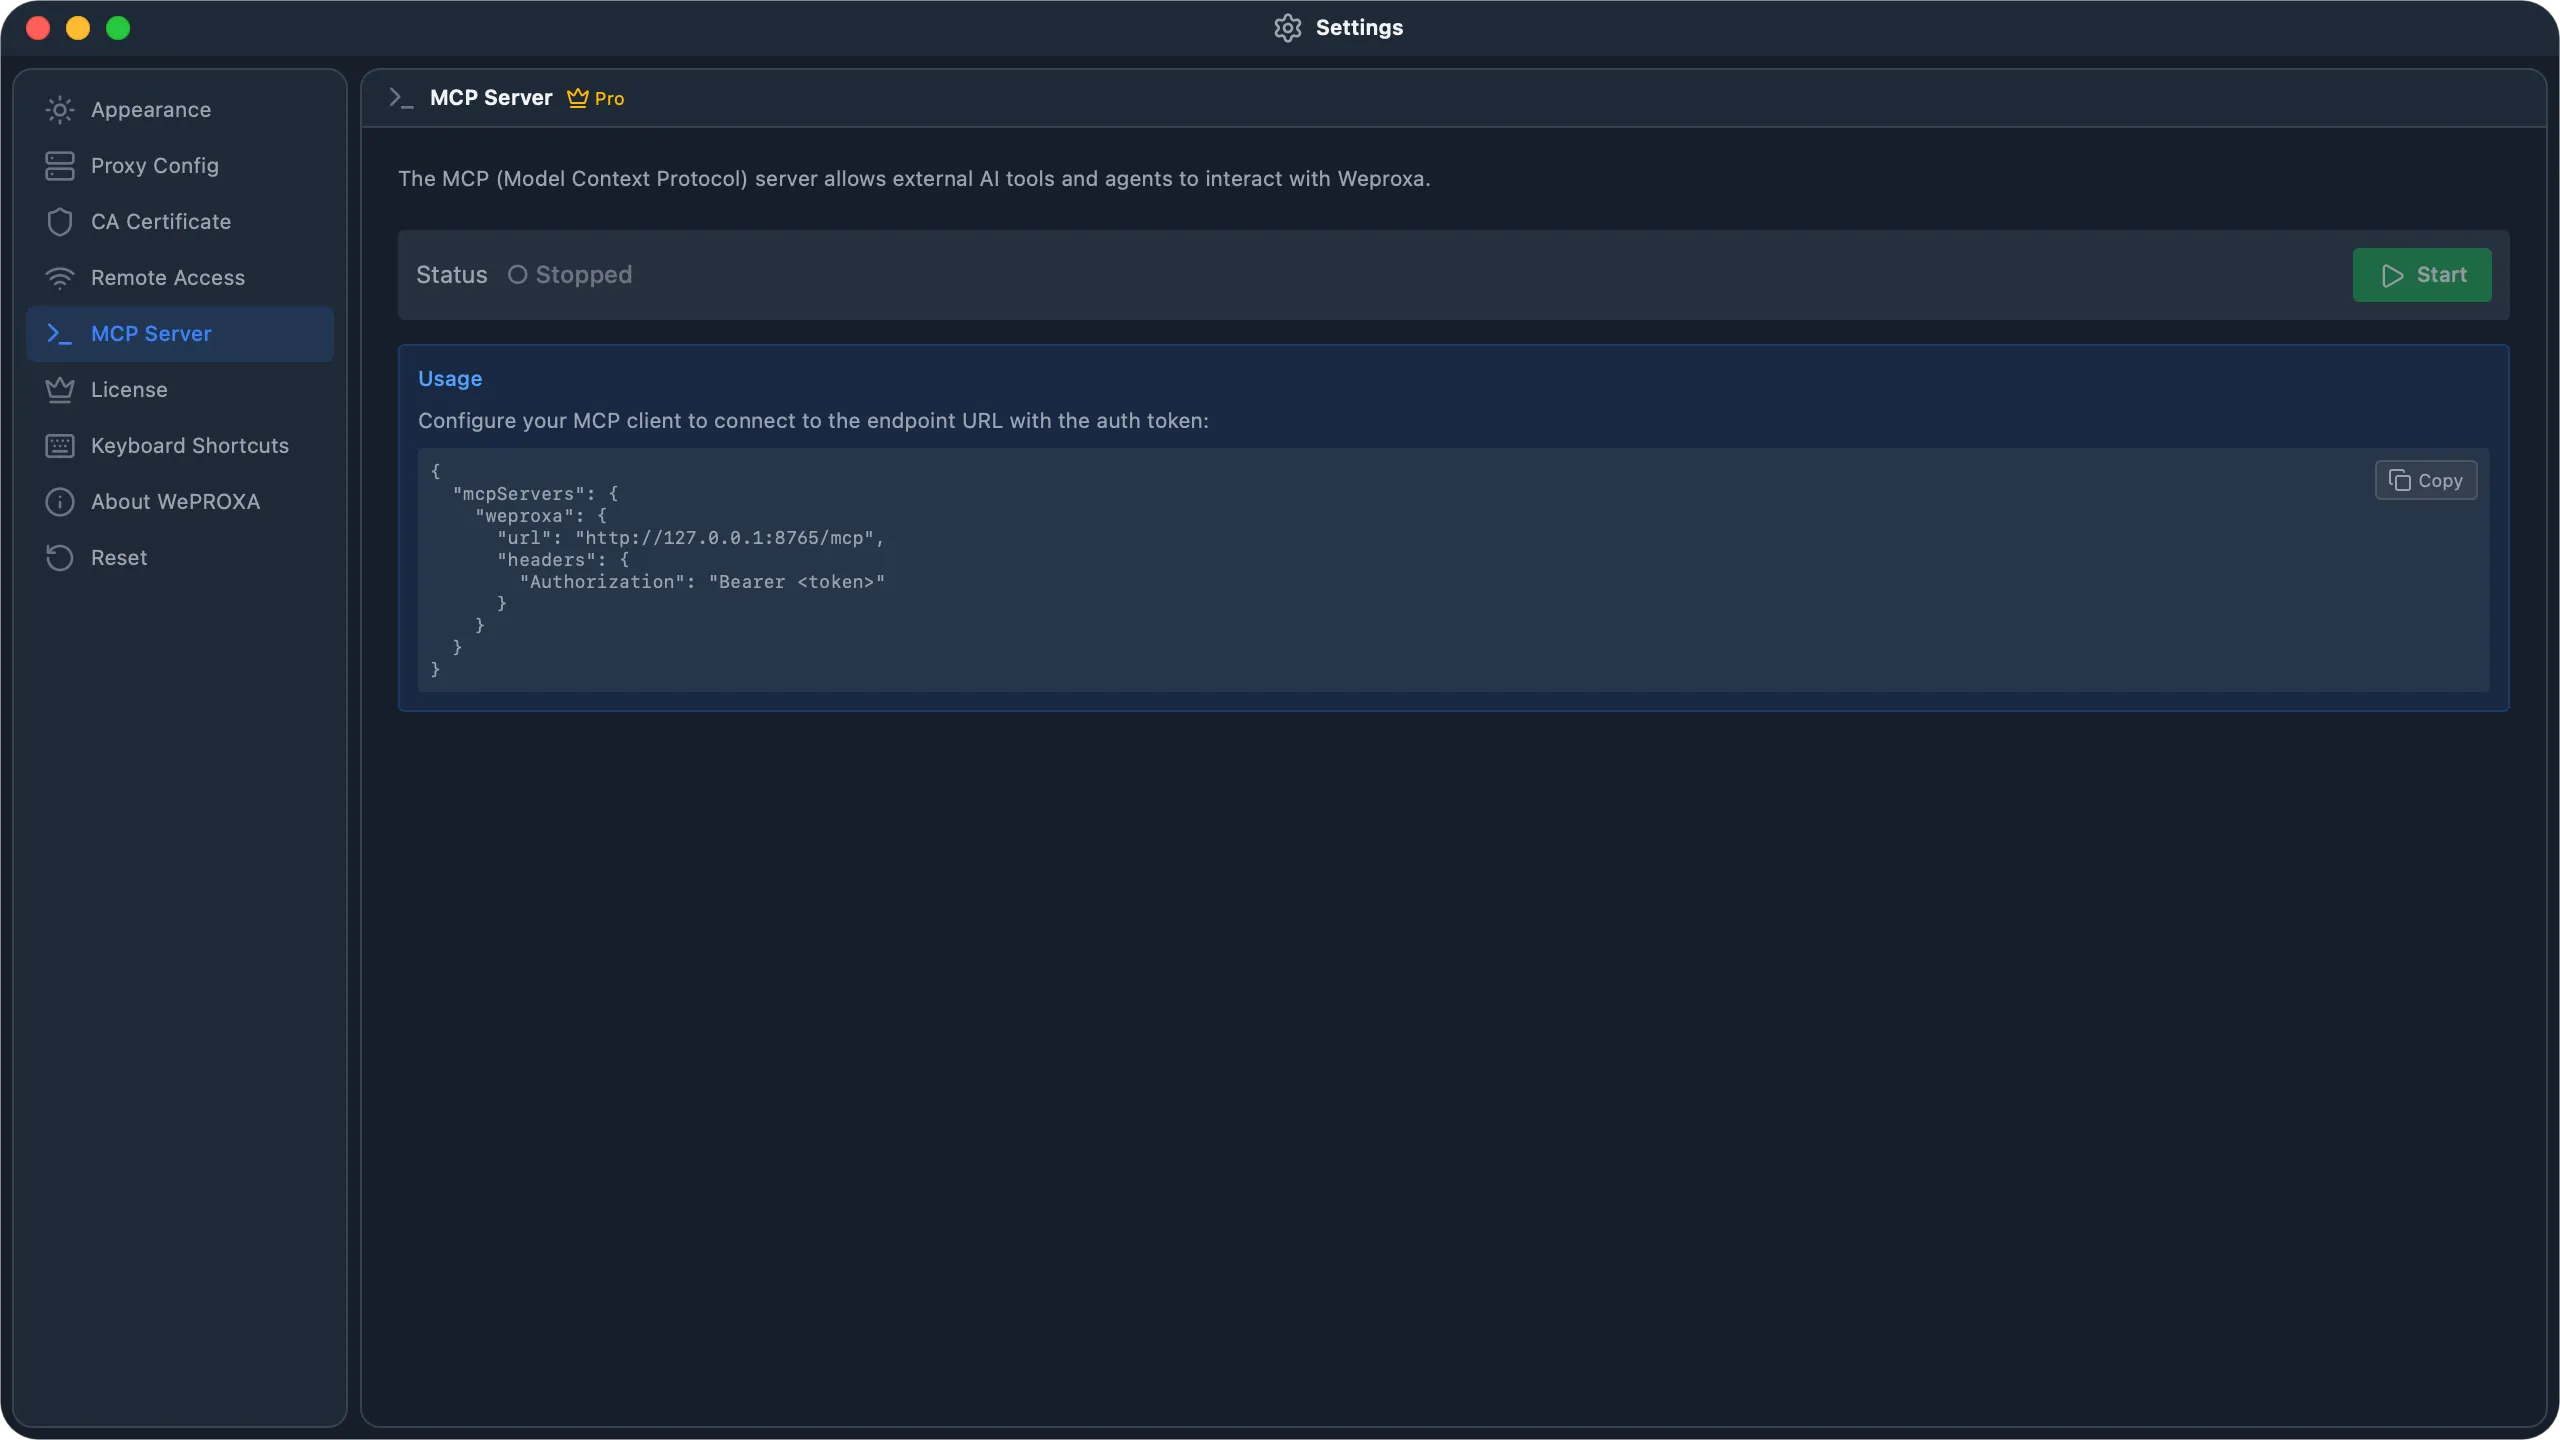
Task: Click the Pro badge label
Action: [609, 98]
